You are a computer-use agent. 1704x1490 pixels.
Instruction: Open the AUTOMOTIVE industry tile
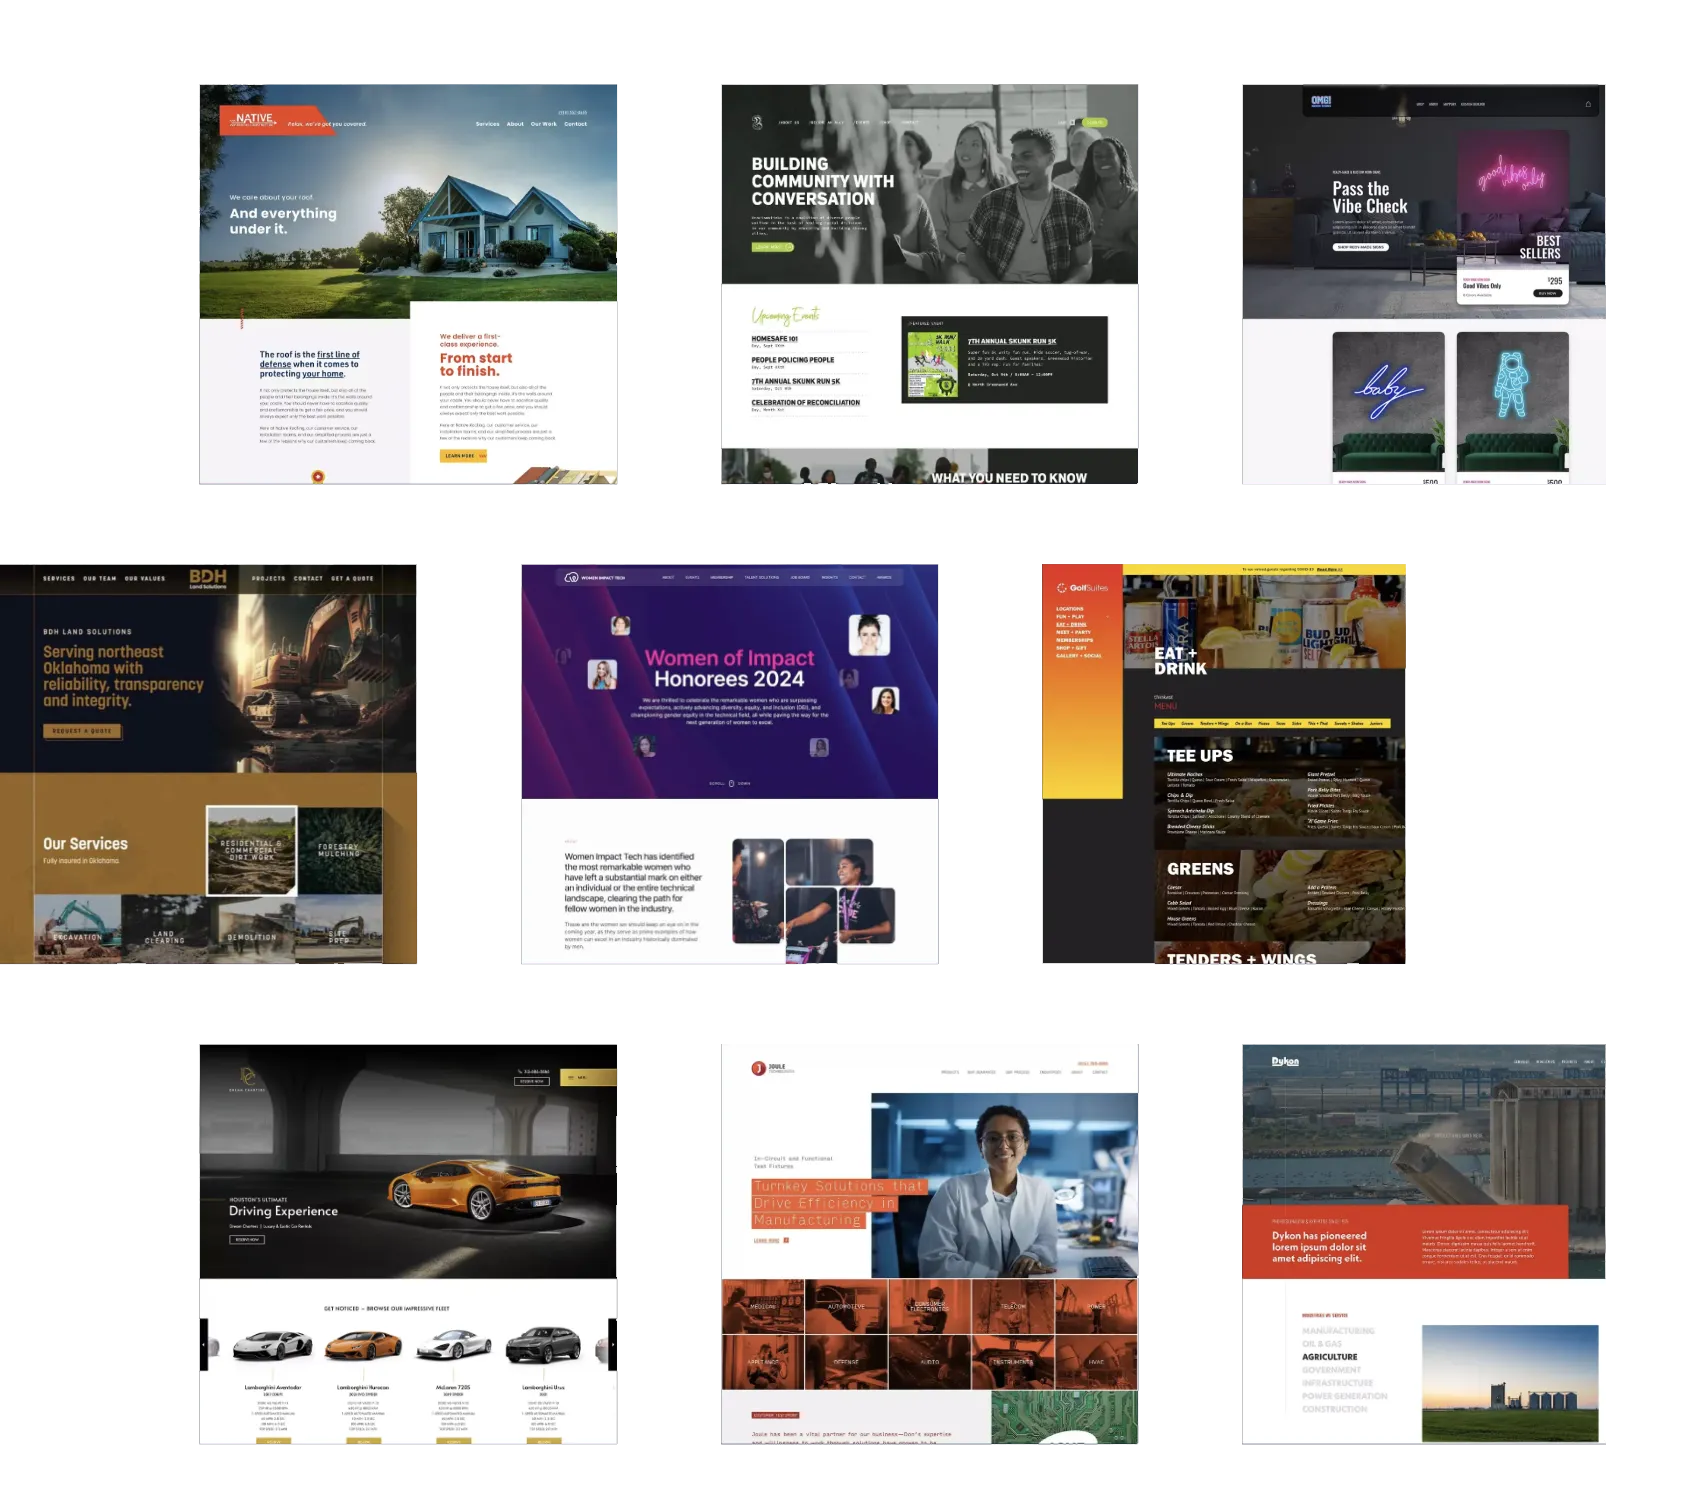pyautogui.click(x=846, y=1306)
